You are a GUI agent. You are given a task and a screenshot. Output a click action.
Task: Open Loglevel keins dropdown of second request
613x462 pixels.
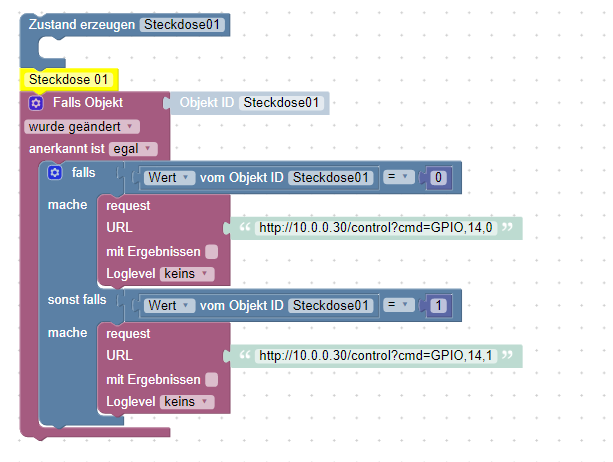187,402
